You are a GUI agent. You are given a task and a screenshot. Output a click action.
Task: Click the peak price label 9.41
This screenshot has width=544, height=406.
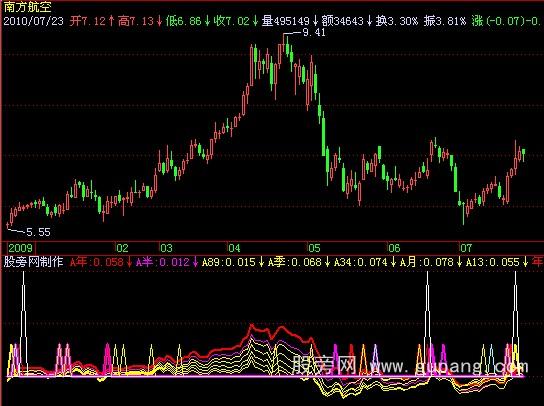[314, 33]
